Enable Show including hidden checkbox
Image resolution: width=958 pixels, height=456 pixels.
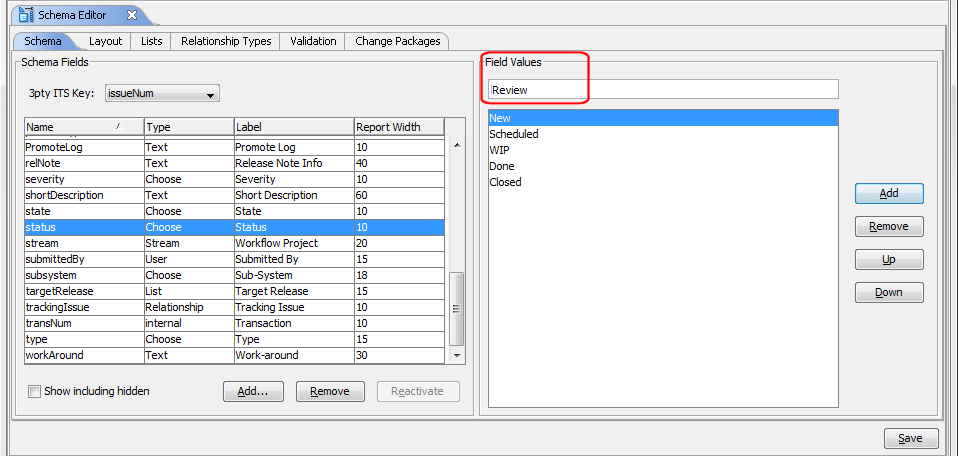coord(35,391)
